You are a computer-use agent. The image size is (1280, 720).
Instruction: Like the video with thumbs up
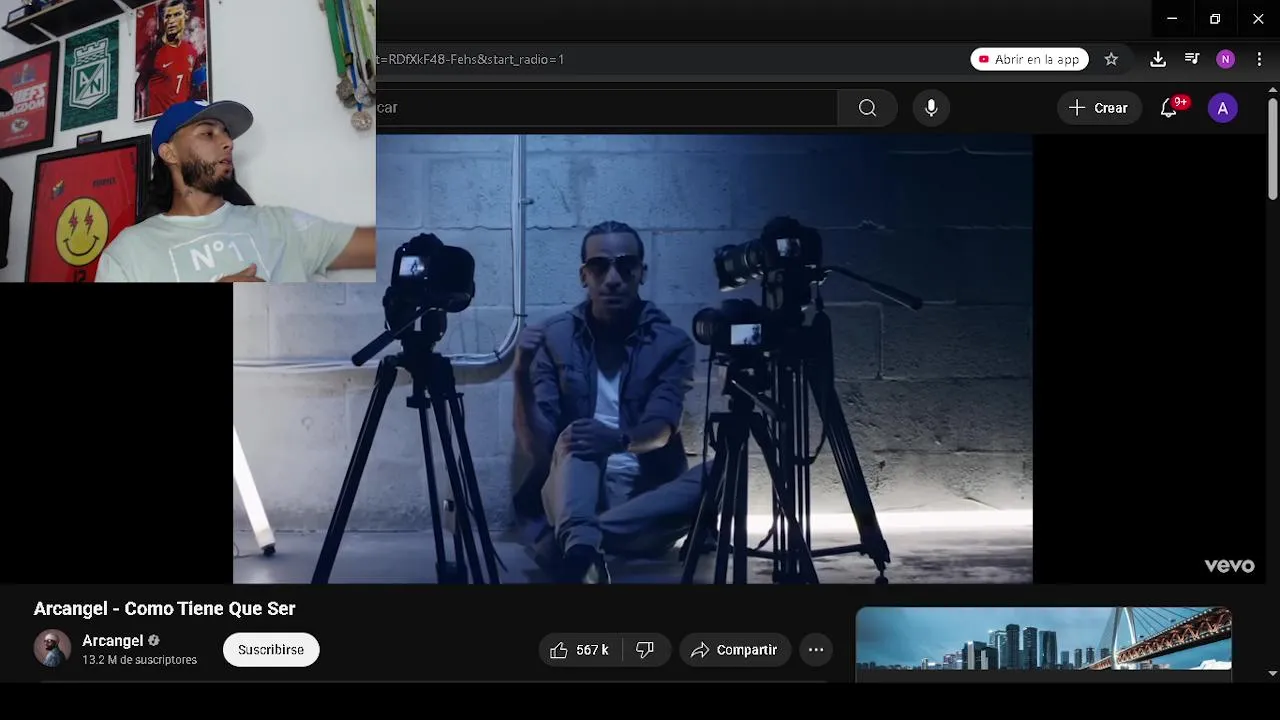580,650
